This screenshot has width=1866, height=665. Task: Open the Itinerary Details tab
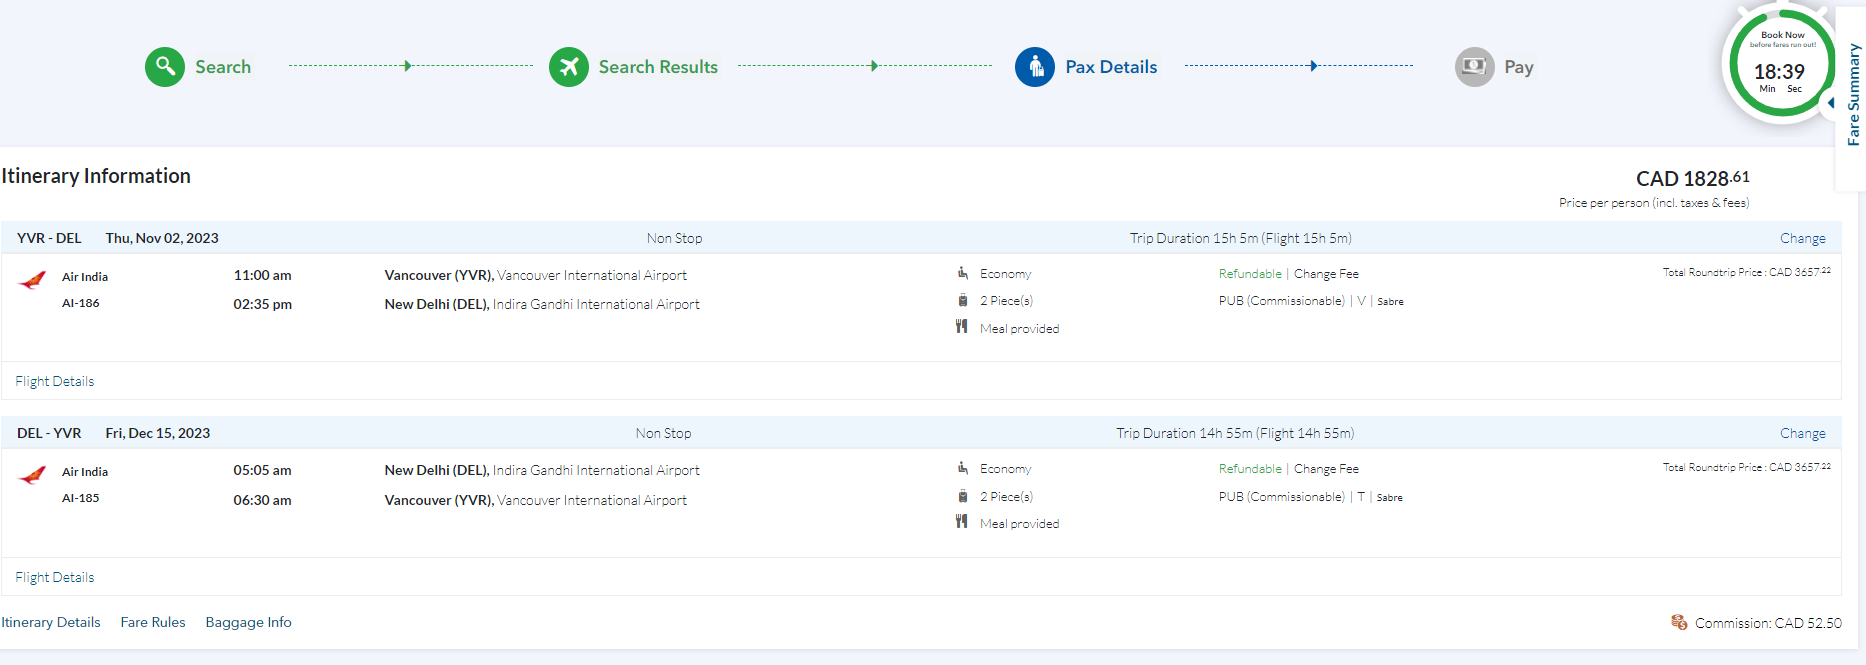(51, 622)
